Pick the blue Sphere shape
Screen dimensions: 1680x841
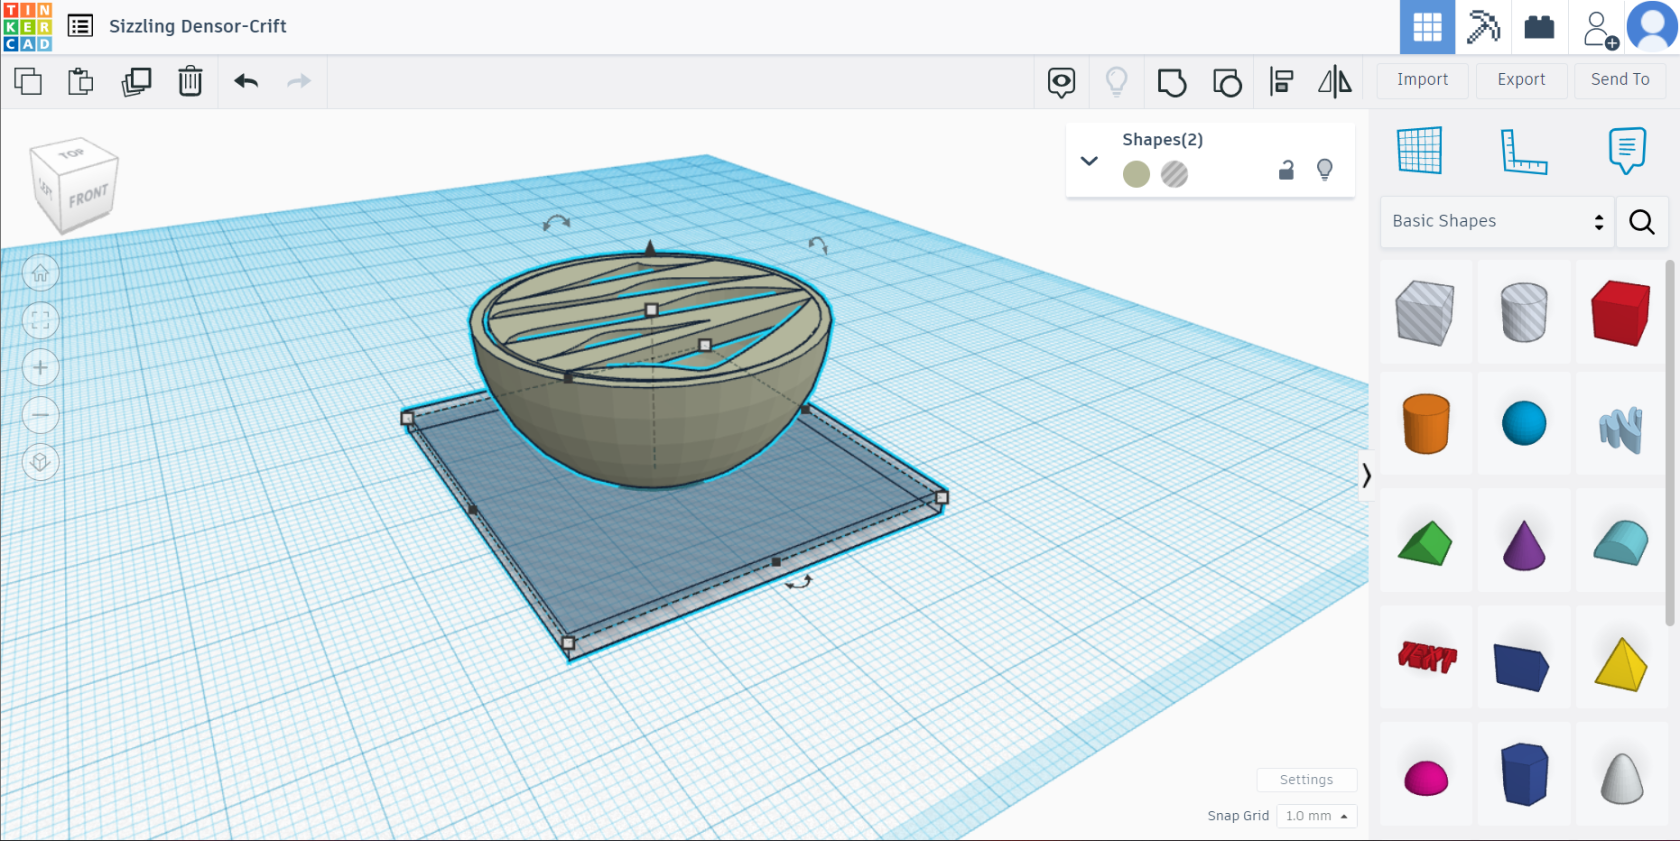pos(1524,423)
